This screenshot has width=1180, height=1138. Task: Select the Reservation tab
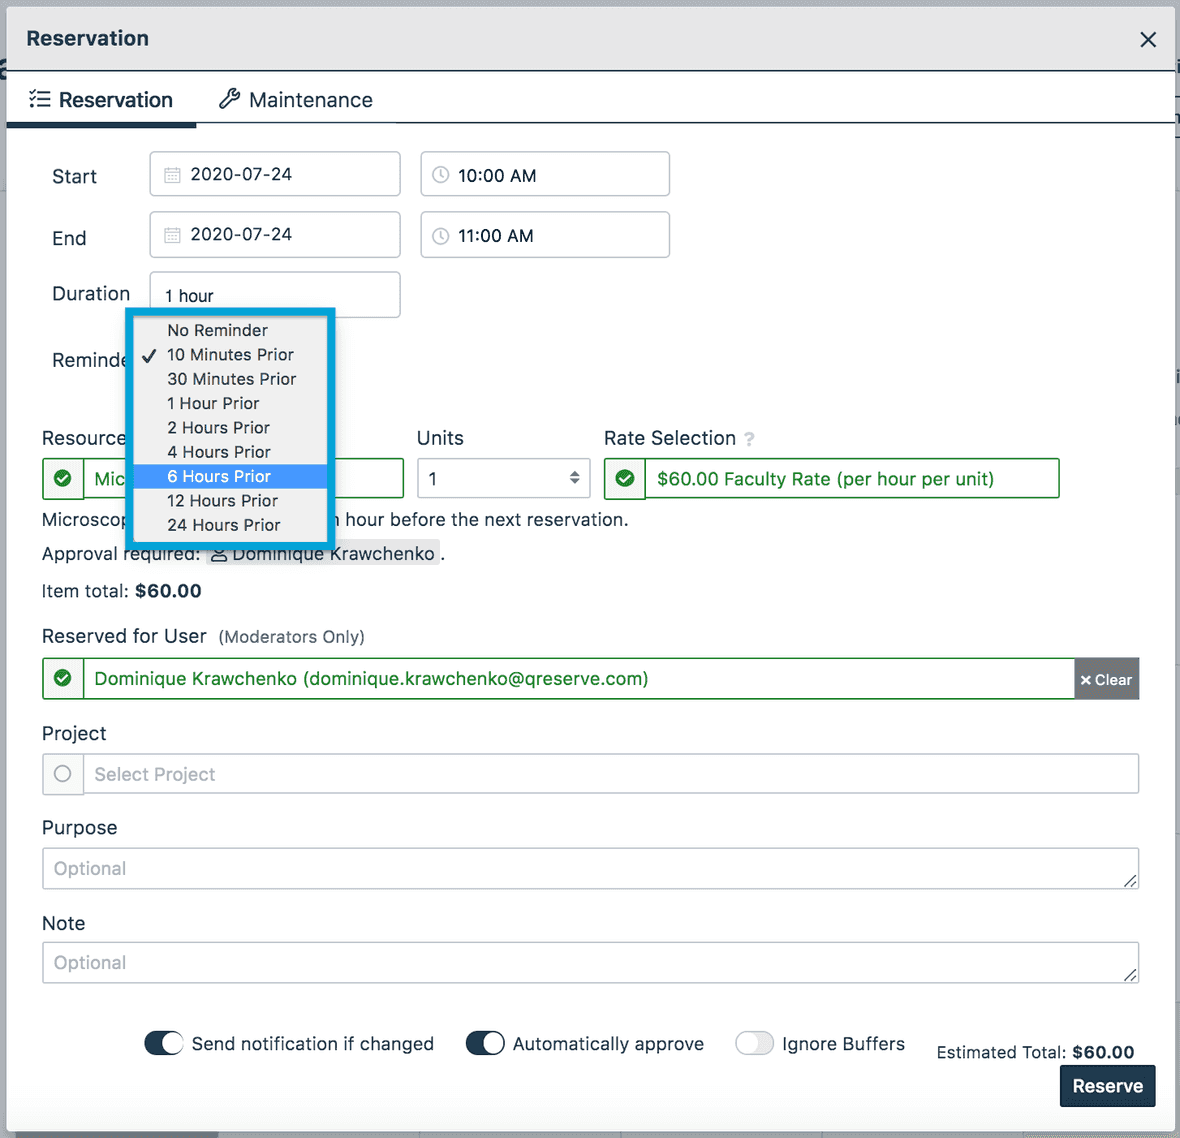[101, 100]
